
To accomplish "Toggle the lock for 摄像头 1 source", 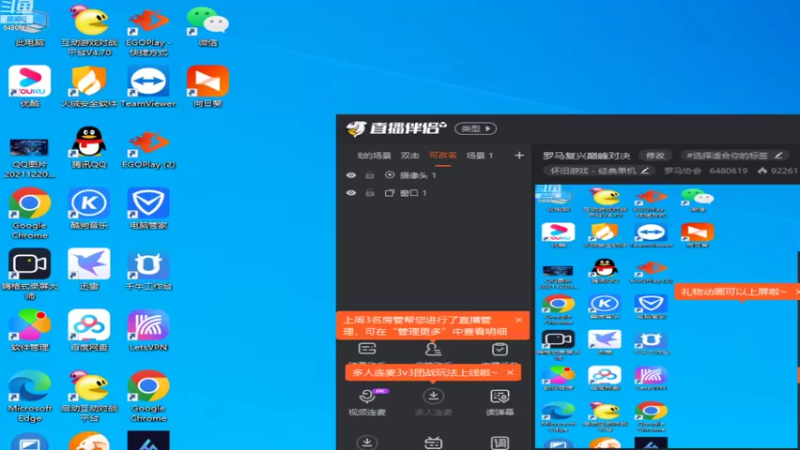I will [x=370, y=175].
